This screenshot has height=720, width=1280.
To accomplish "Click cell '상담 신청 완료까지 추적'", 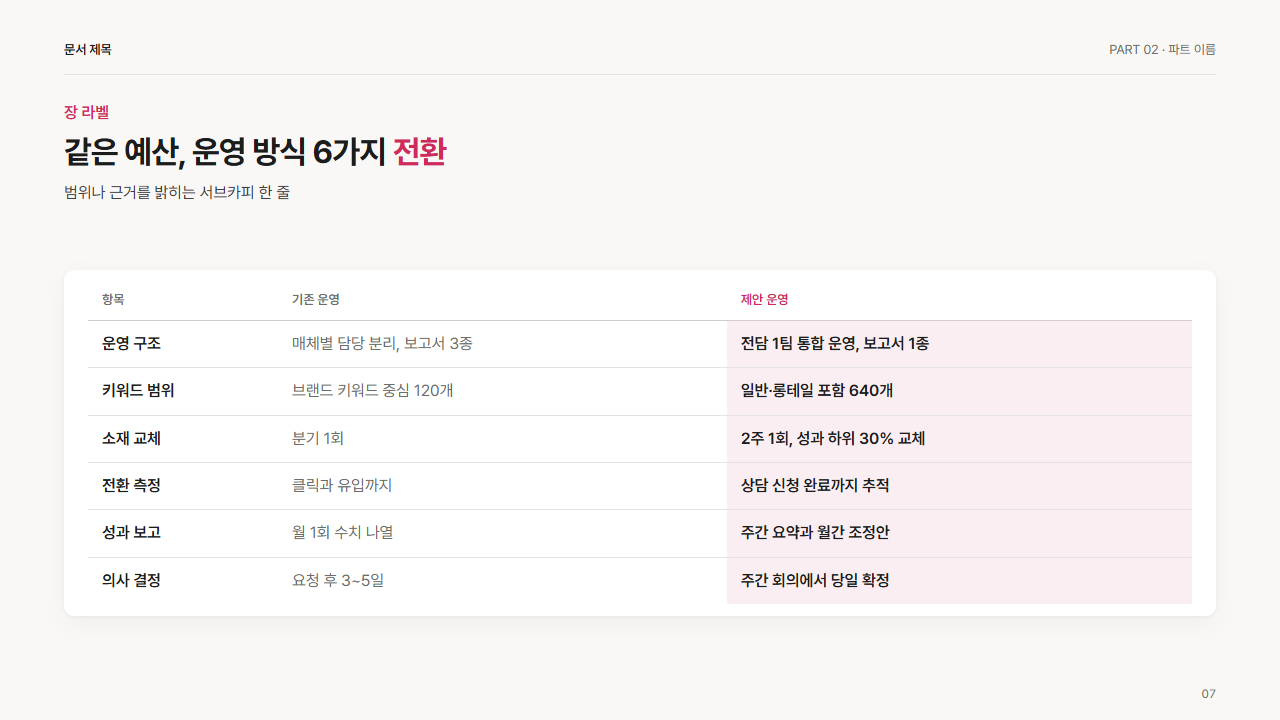I will [x=815, y=485].
